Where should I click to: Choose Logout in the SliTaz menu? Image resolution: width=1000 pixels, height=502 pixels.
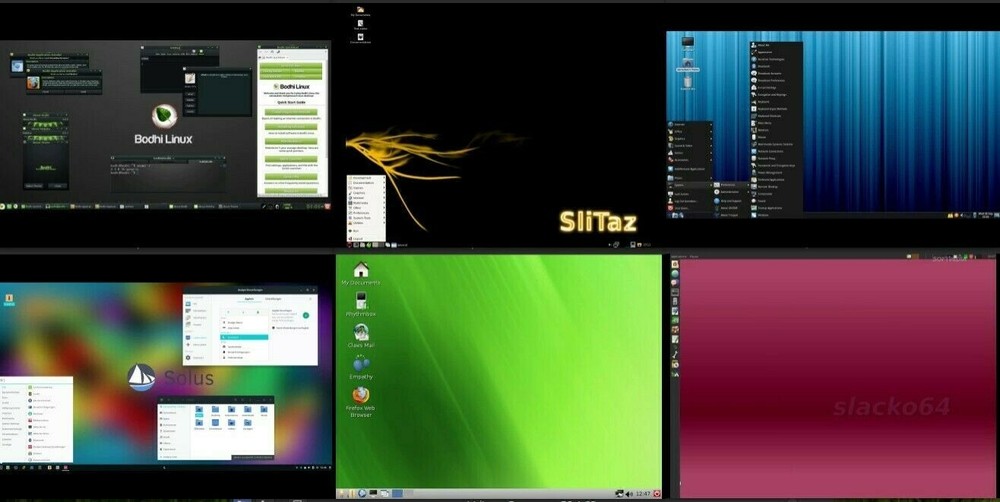367,239
